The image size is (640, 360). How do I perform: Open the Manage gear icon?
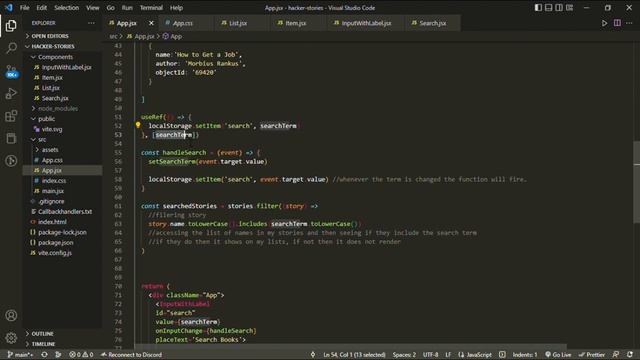(x=11, y=338)
